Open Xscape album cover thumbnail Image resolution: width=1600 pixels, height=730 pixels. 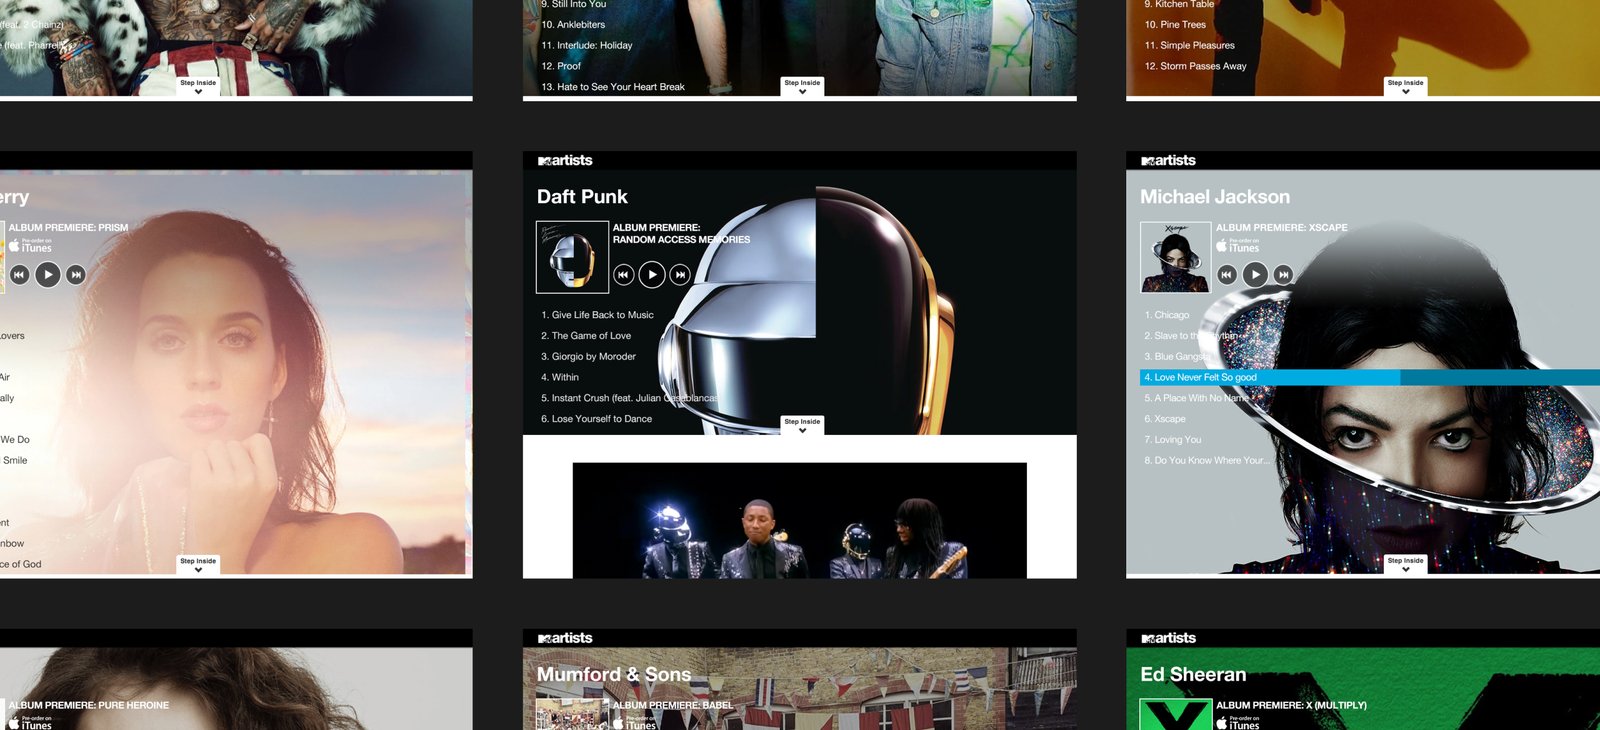[x=1176, y=257]
